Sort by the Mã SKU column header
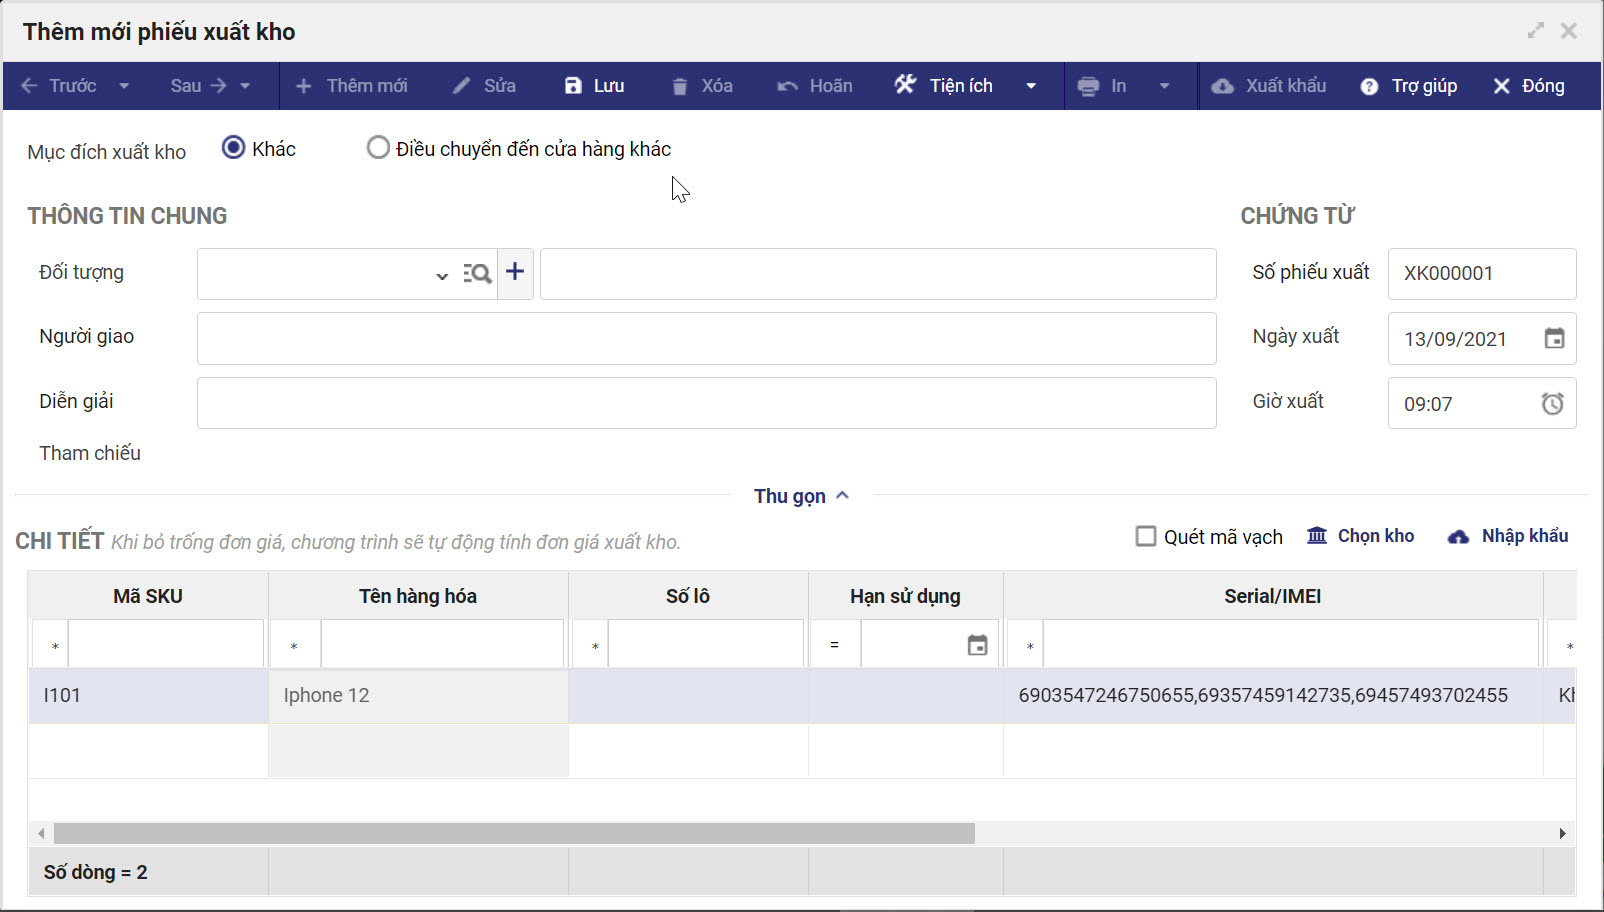This screenshot has height=912, width=1604. pyautogui.click(x=148, y=596)
